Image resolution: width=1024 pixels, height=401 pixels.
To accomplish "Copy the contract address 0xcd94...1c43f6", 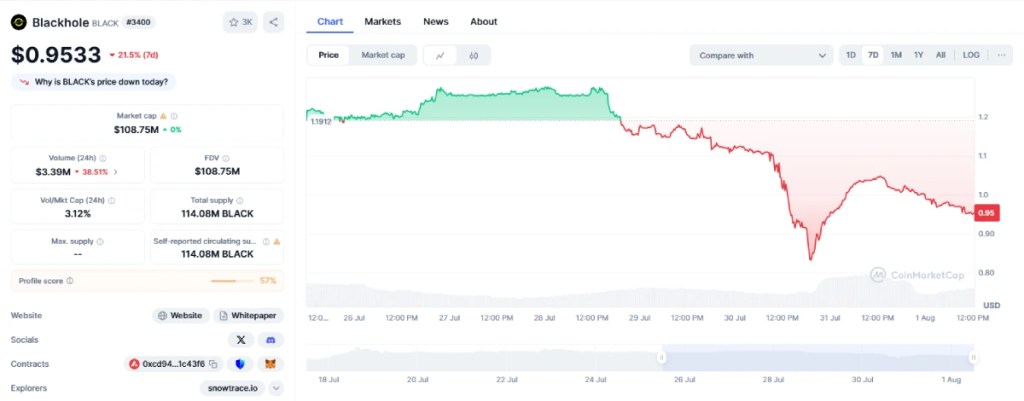I will (213, 364).
